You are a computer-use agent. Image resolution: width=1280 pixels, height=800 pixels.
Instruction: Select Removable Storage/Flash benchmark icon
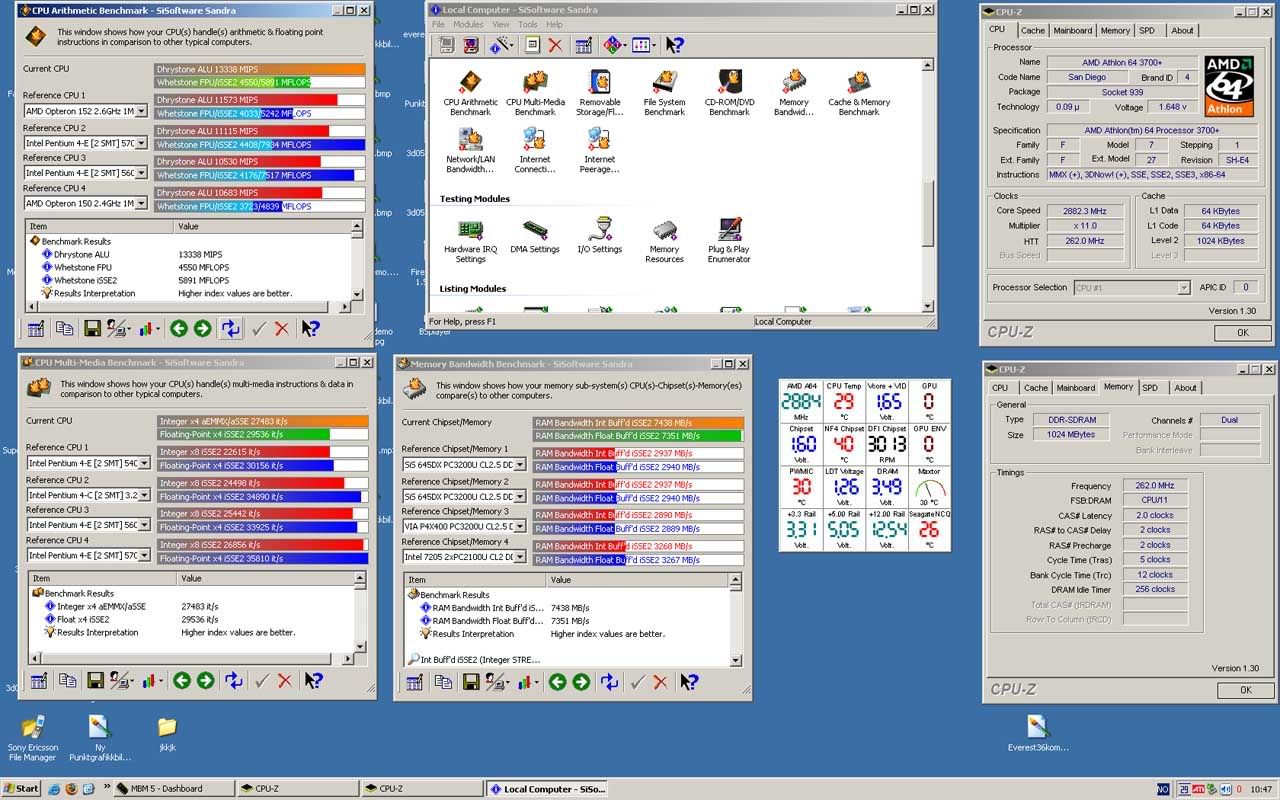(599, 94)
